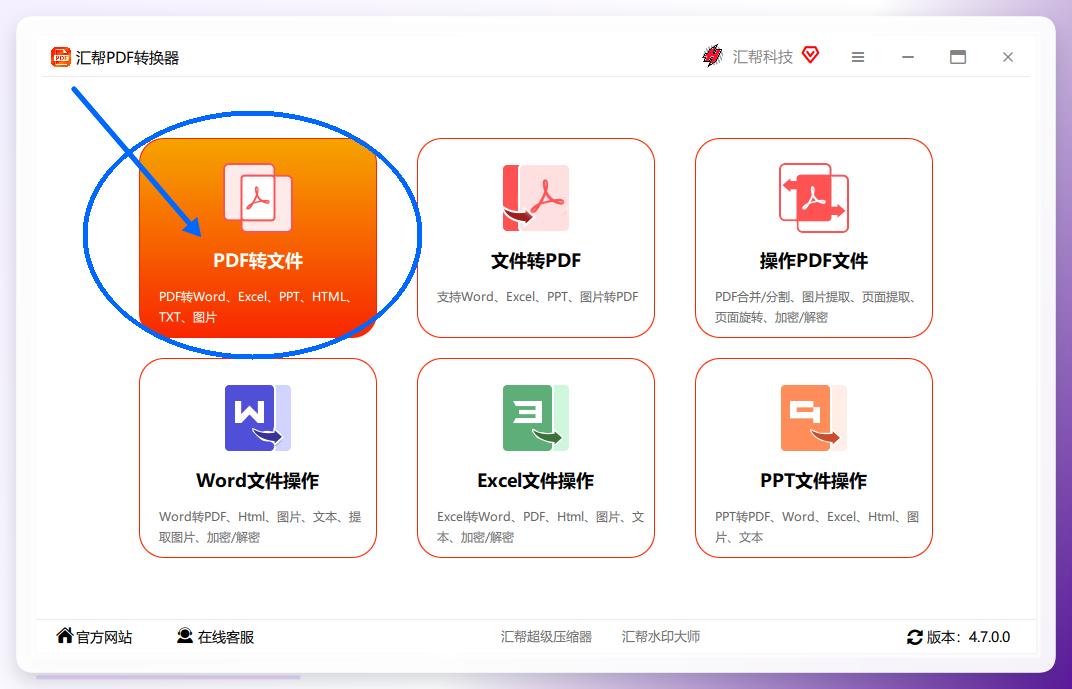This screenshot has width=1072, height=689.
Task: Maximize the 汇帮PDF转换器 window
Action: [x=958, y=57]
